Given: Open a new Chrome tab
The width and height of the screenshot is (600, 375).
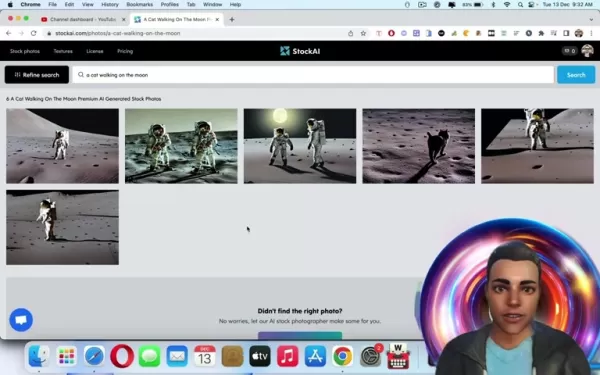Looking at the screenshot, I should [232, 20].
